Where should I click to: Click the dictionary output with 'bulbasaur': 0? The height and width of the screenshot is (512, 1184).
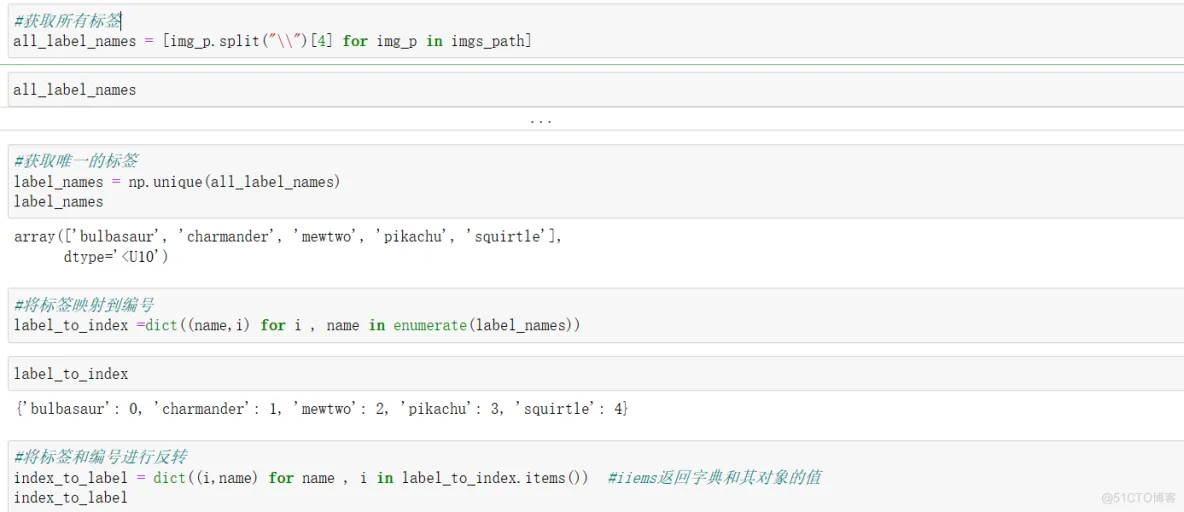[x=322, y=409]
